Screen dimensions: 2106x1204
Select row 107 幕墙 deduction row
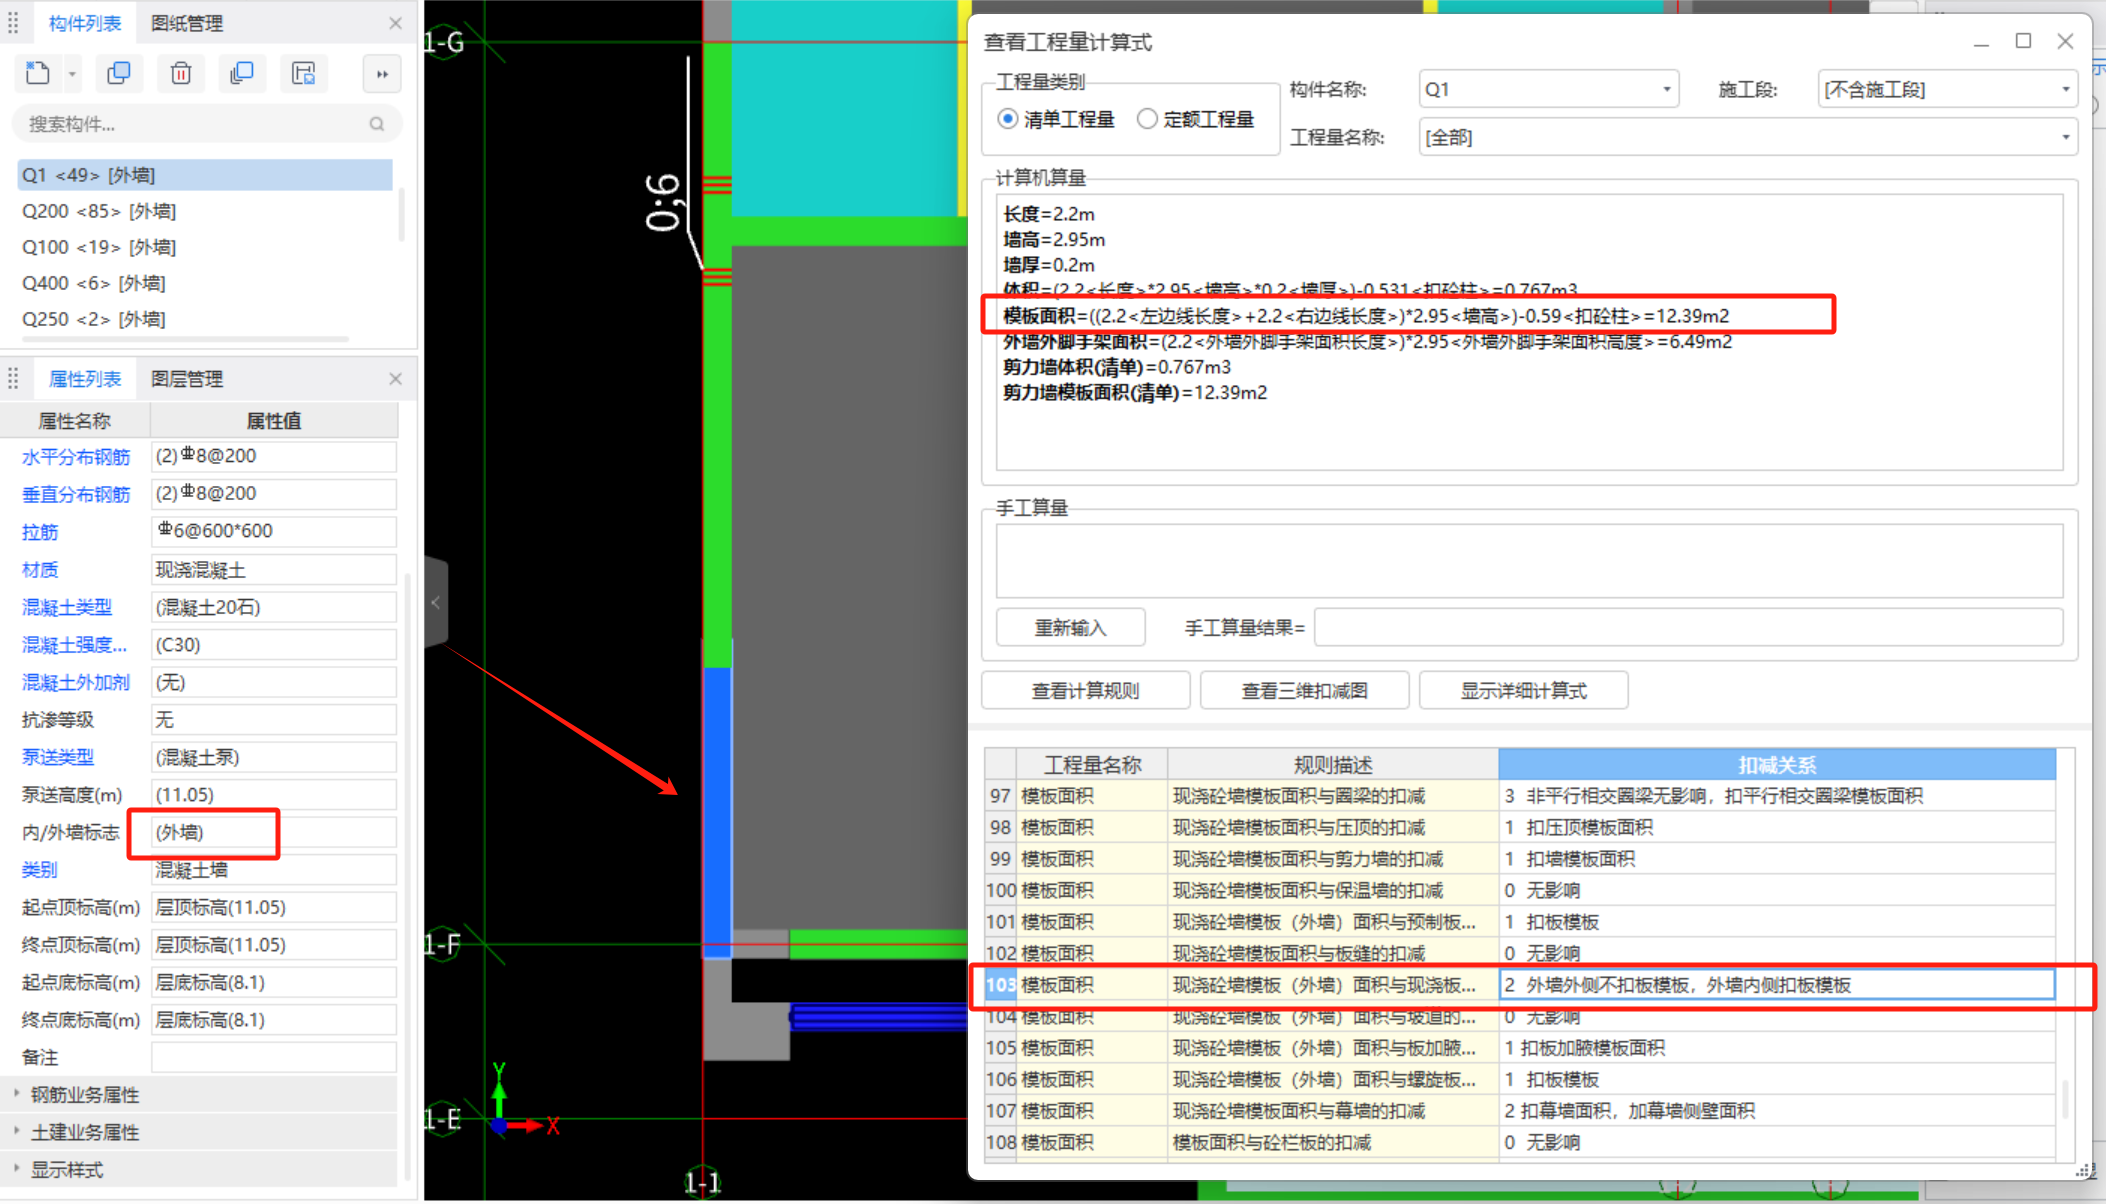1520,1111
